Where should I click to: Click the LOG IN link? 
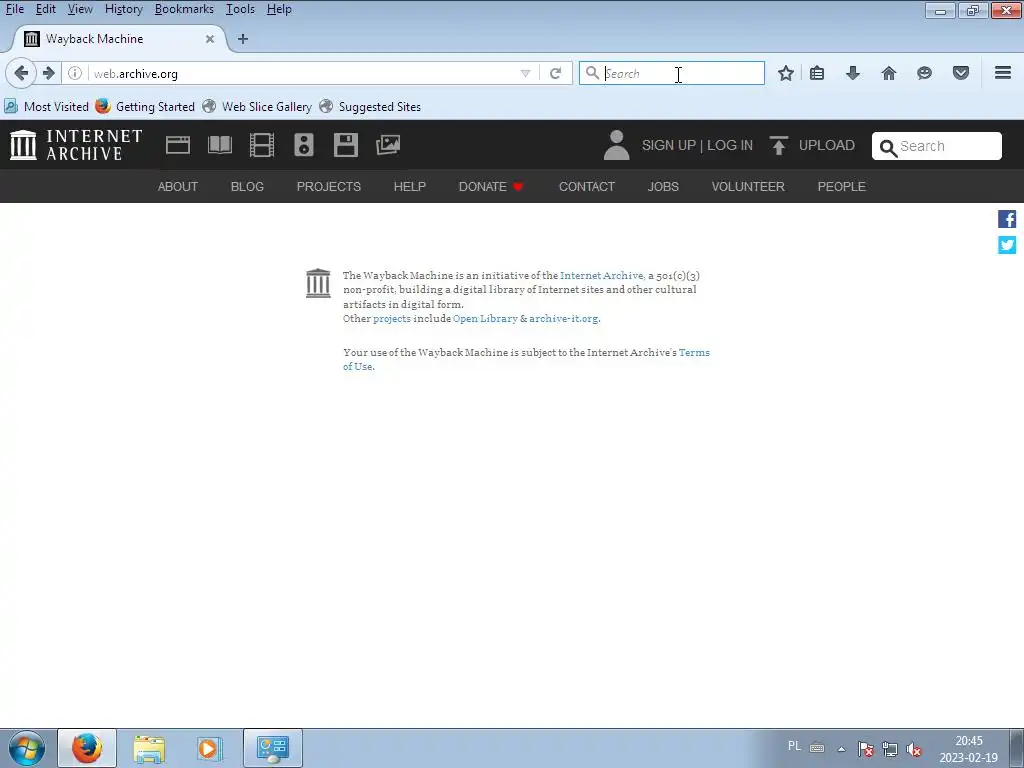pos(730,145)
